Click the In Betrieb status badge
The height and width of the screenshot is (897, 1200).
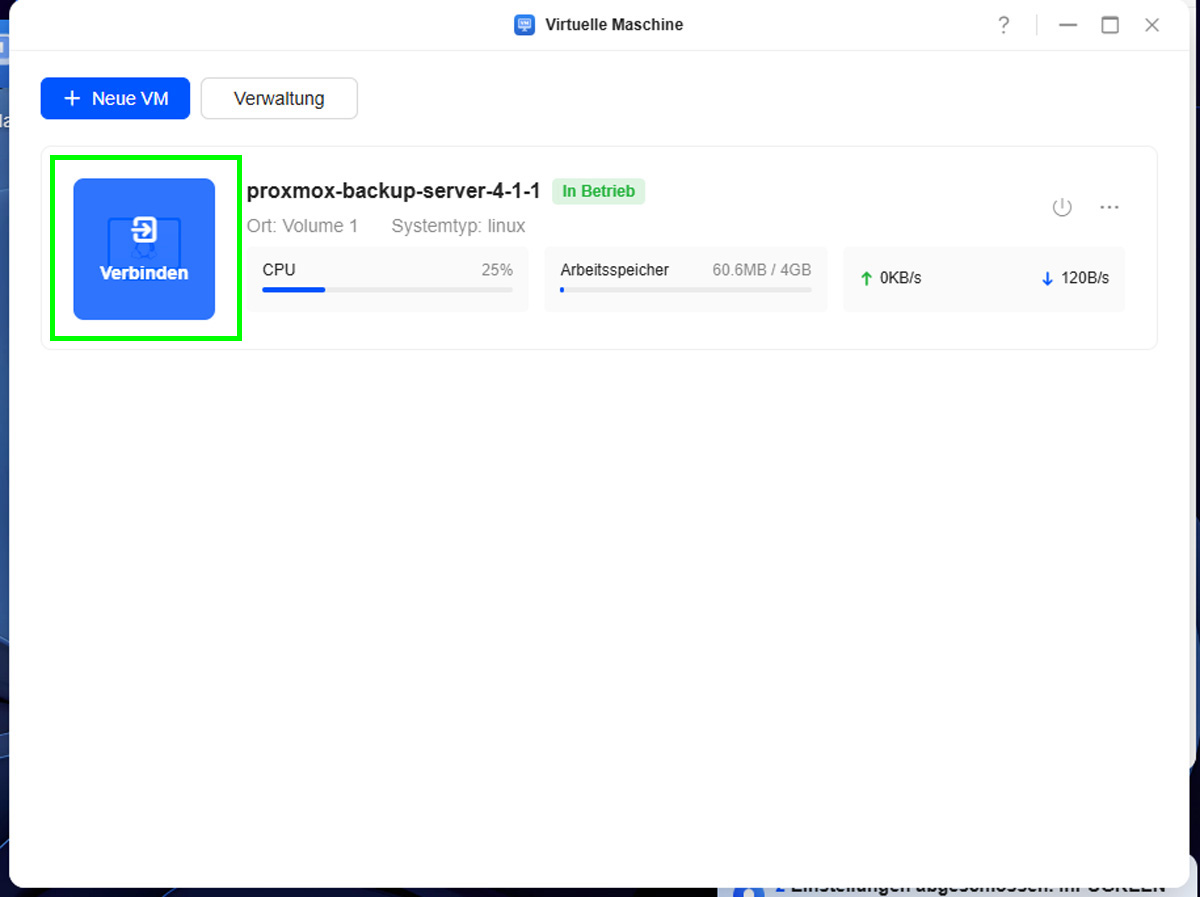(598, 191)
